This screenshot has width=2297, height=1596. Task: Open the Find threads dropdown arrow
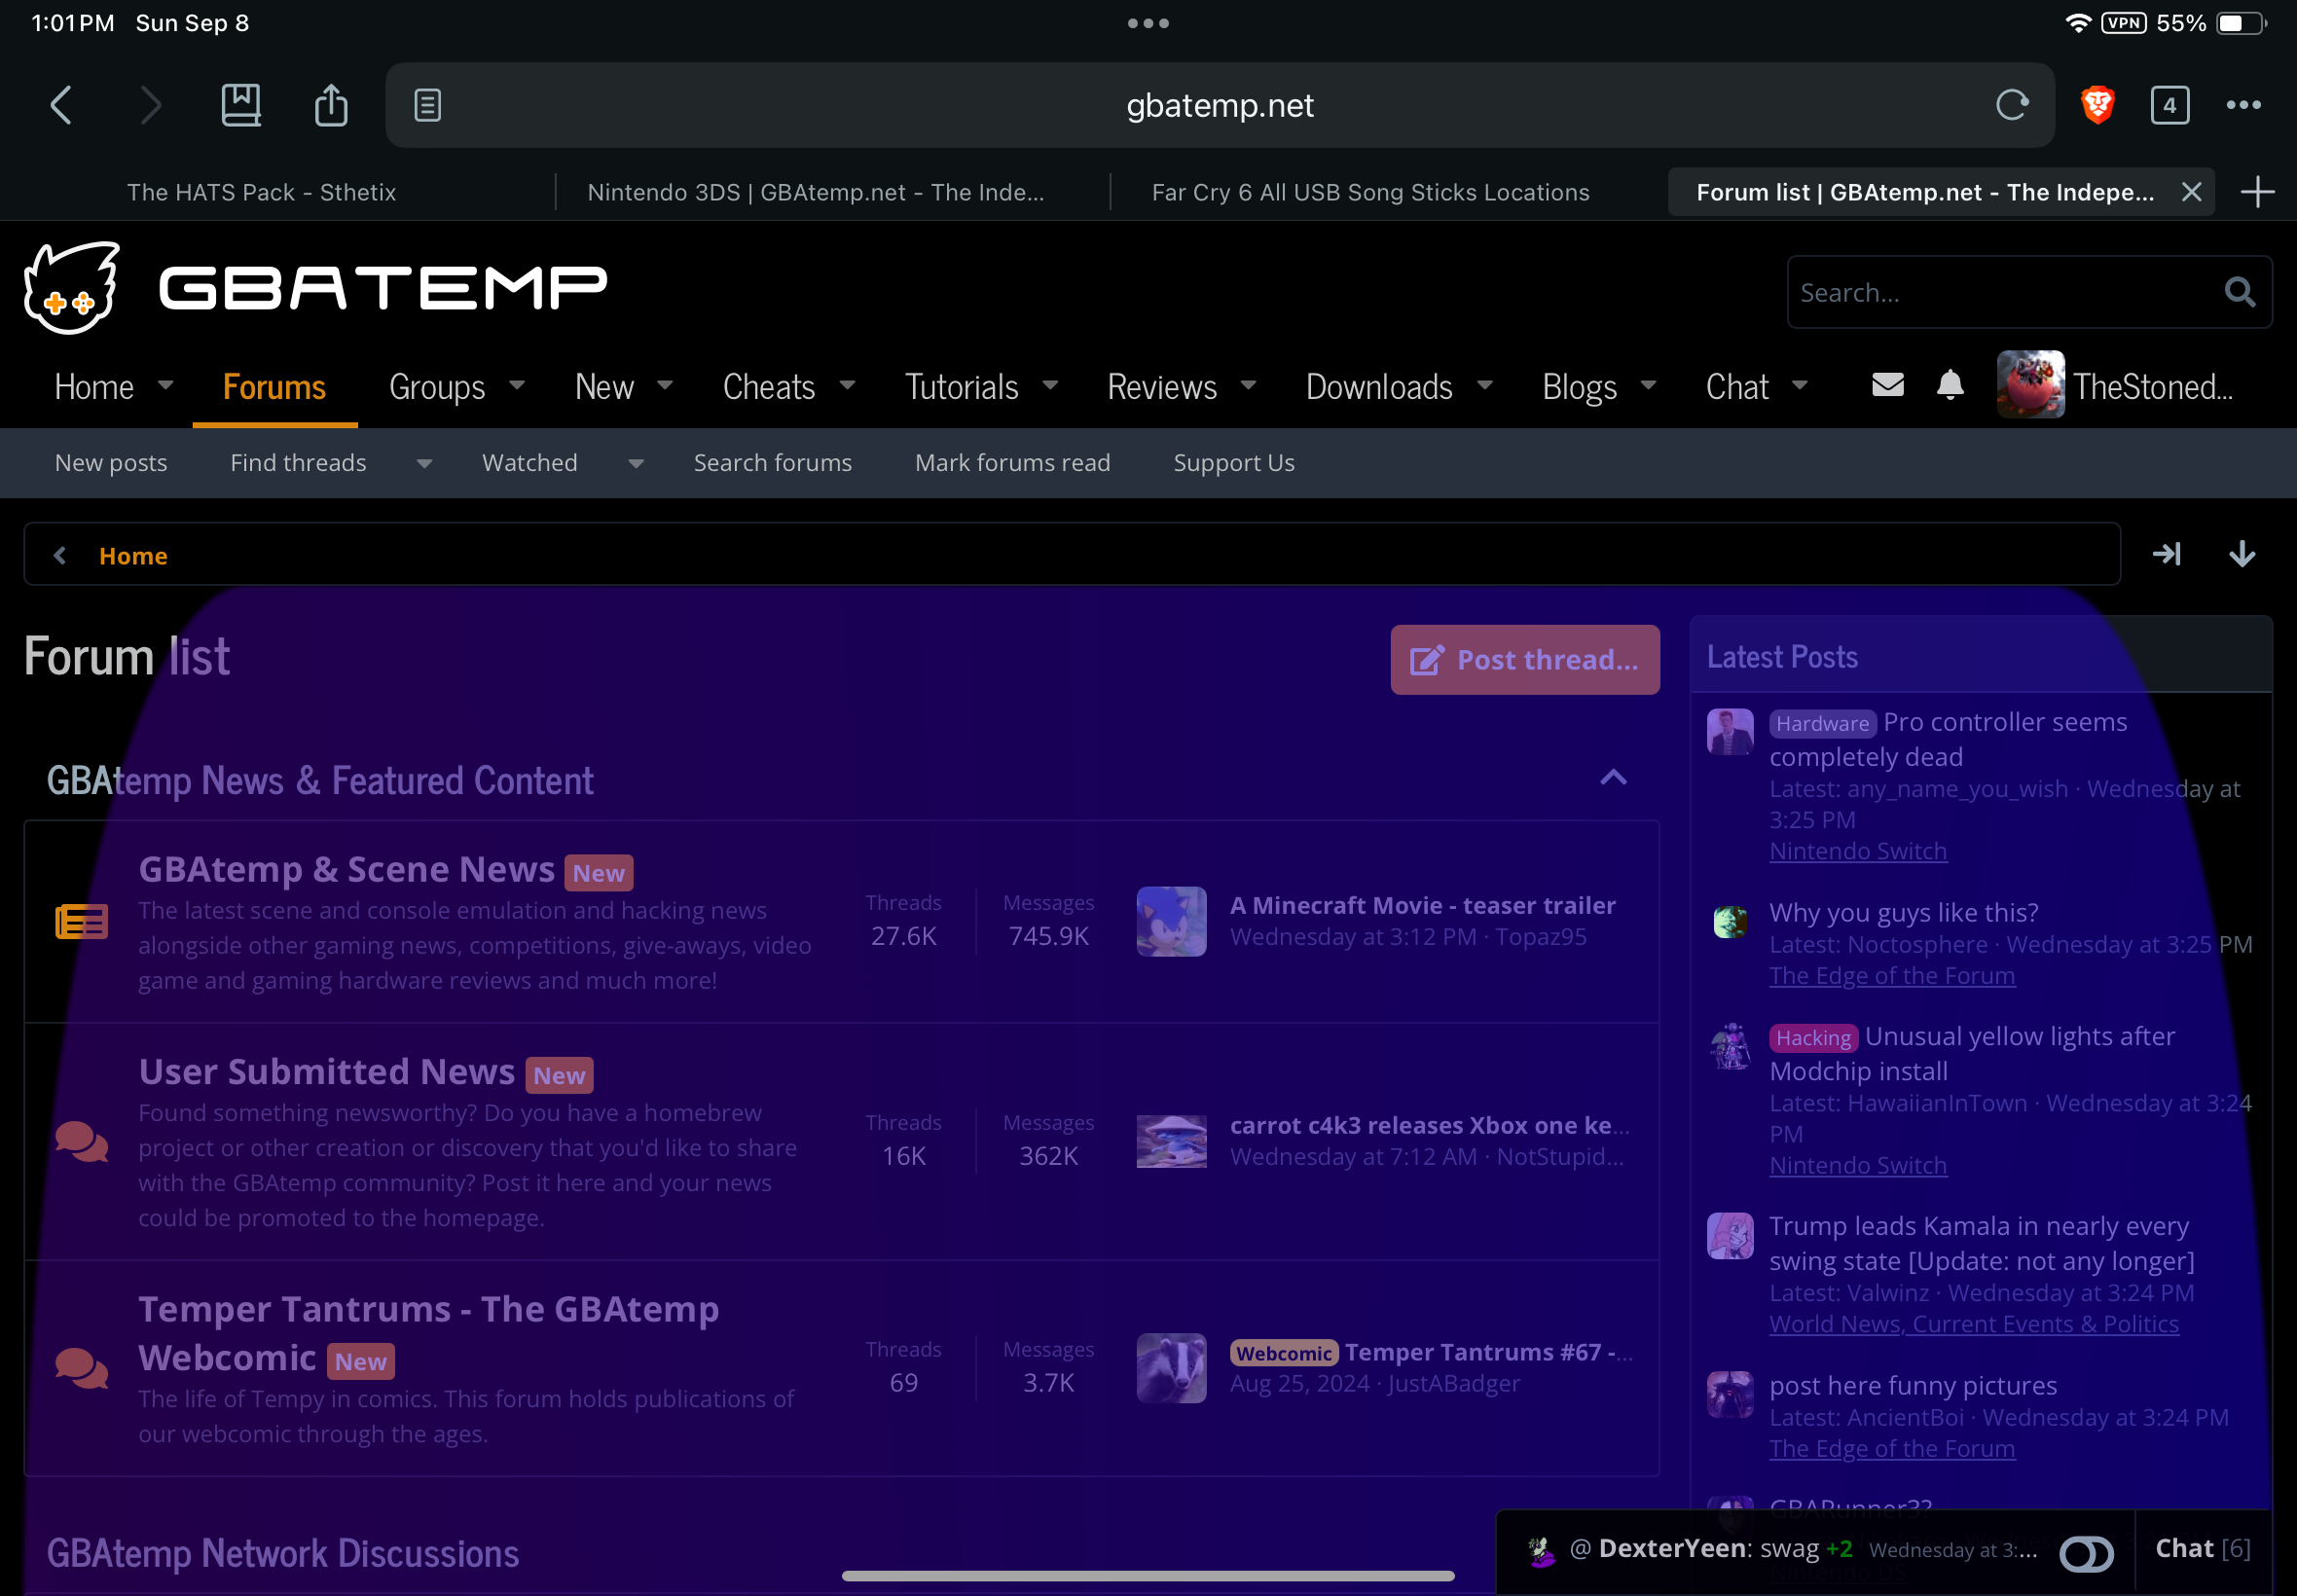point(424,463)
